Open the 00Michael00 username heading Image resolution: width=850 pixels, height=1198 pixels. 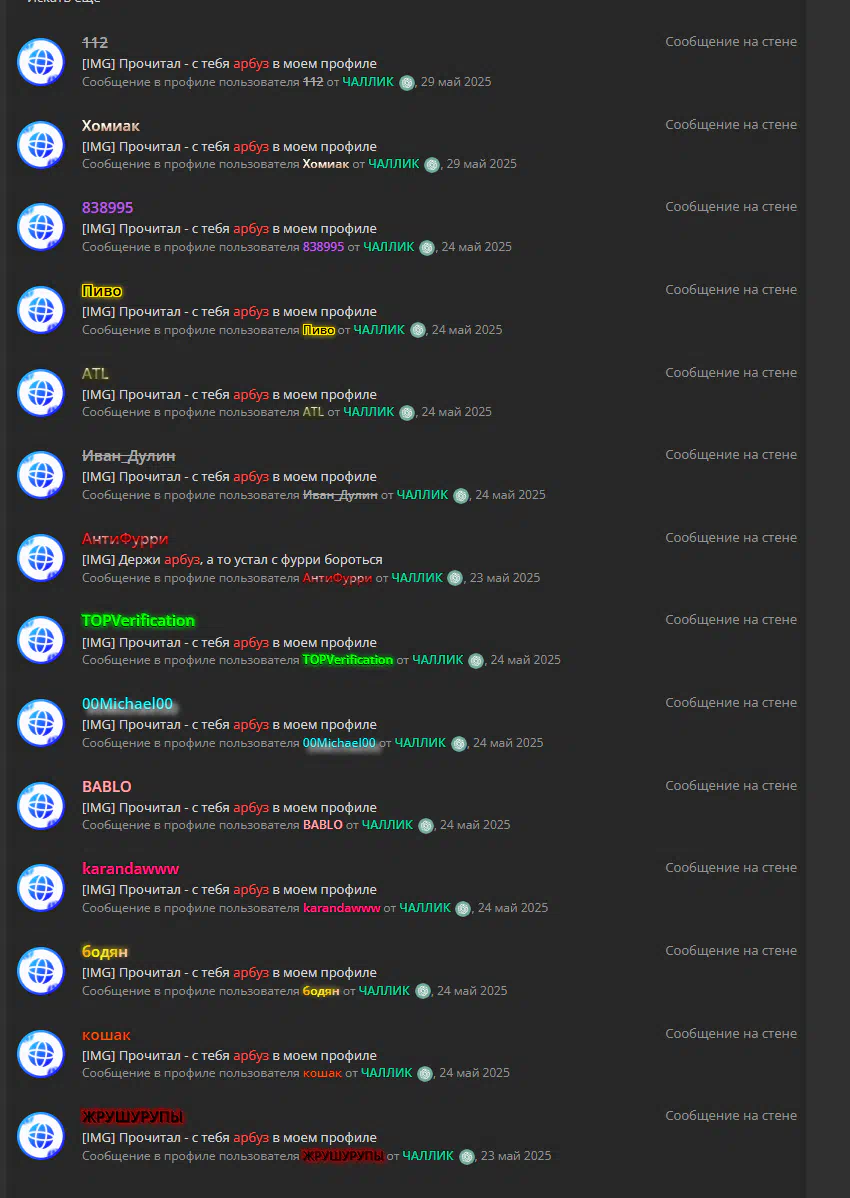click(x=128, y=704)
